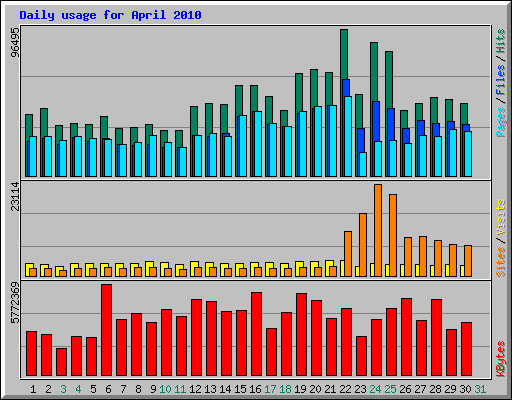The image size is (512, 400).
Task: Select the green Hits bar for day 24
Action: click(374, 72)
